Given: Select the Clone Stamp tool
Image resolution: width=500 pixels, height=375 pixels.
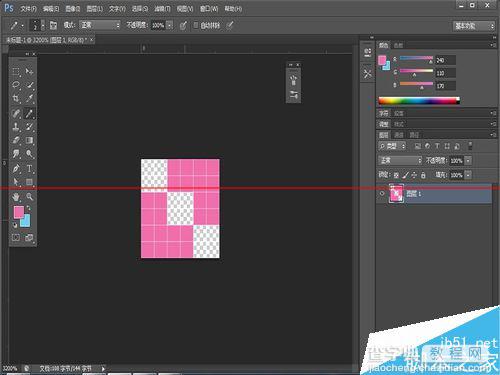Looking at the screenshot, I should click(16, 127).
